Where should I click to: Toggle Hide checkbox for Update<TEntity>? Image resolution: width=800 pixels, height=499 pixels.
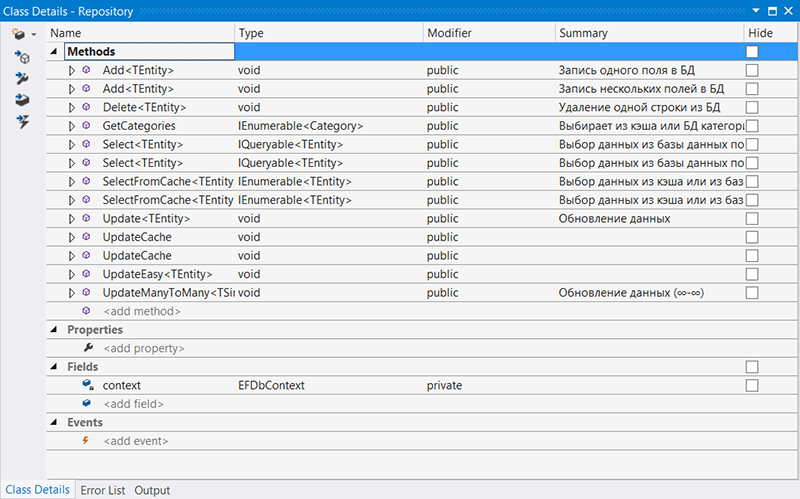tap(752, 218)
